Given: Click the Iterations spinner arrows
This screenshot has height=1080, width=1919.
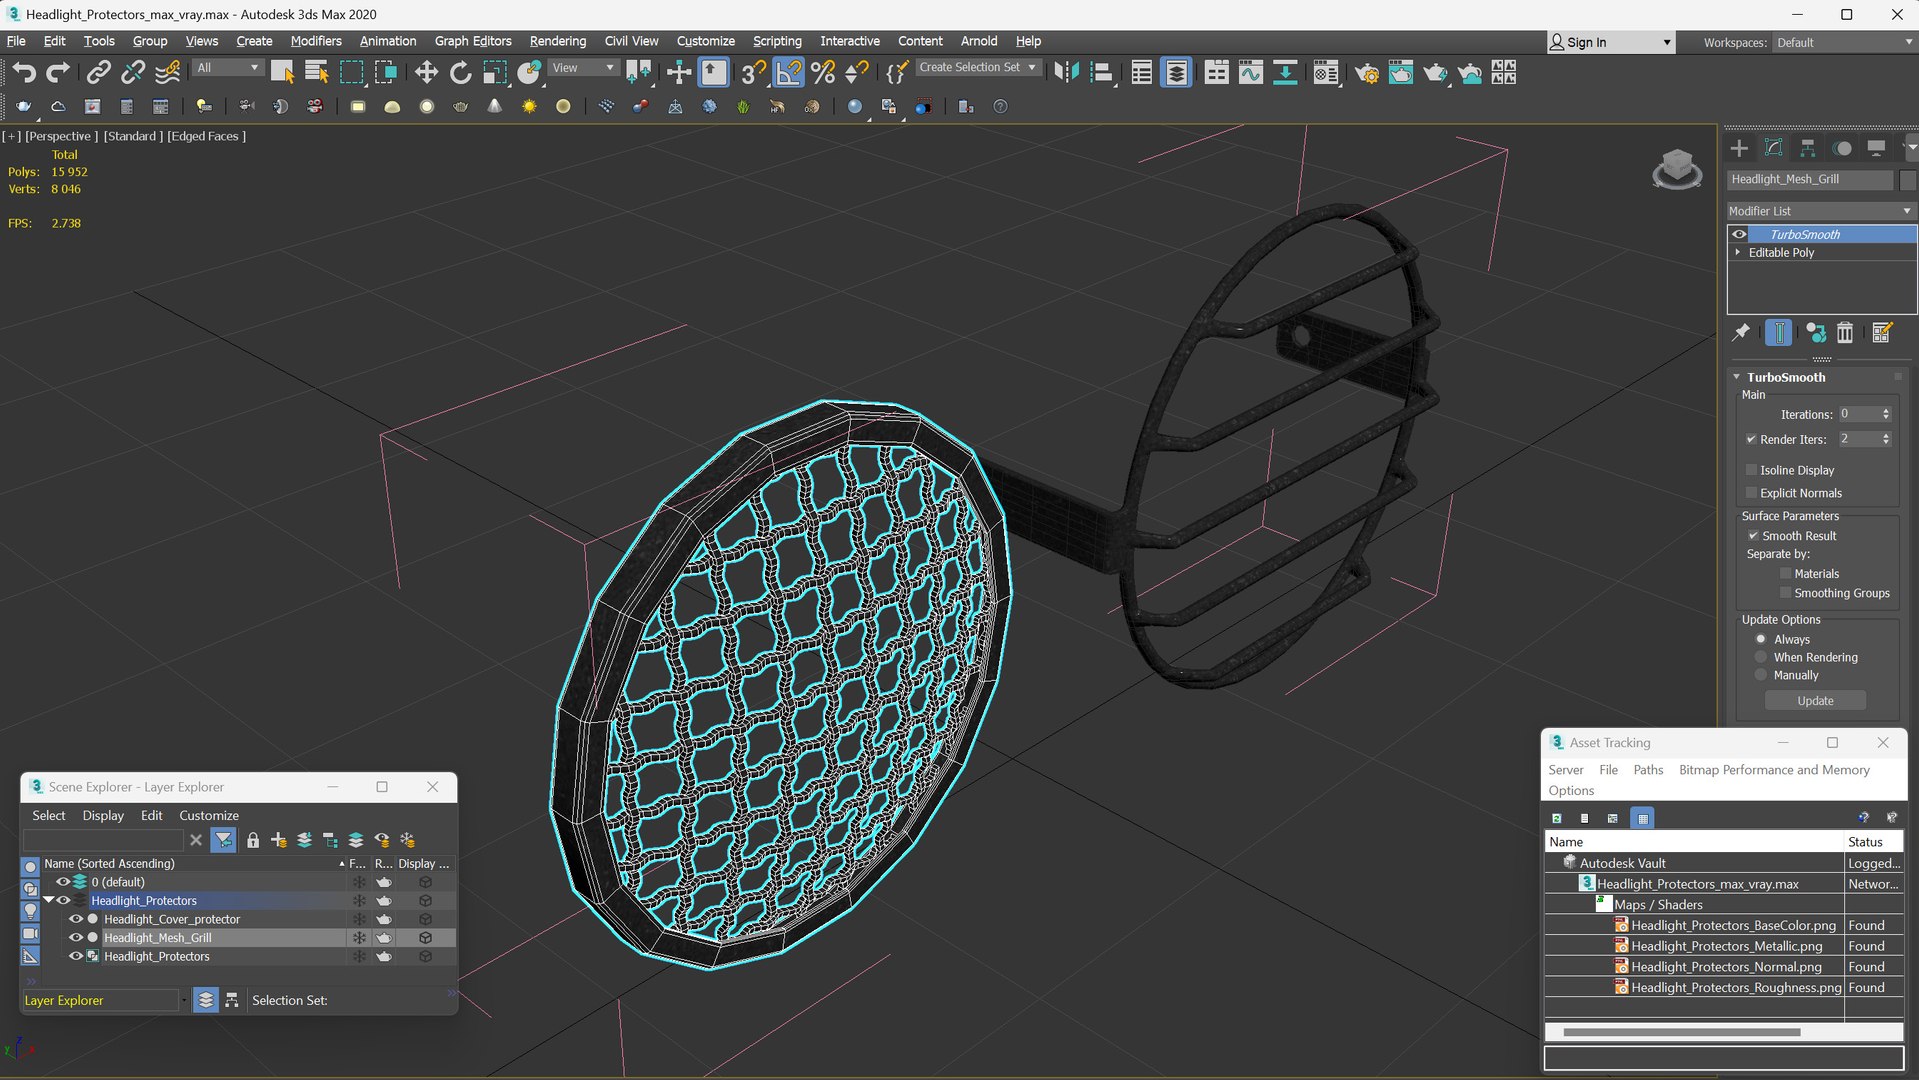Looking at the screenshot, I should click(1886, 414).
